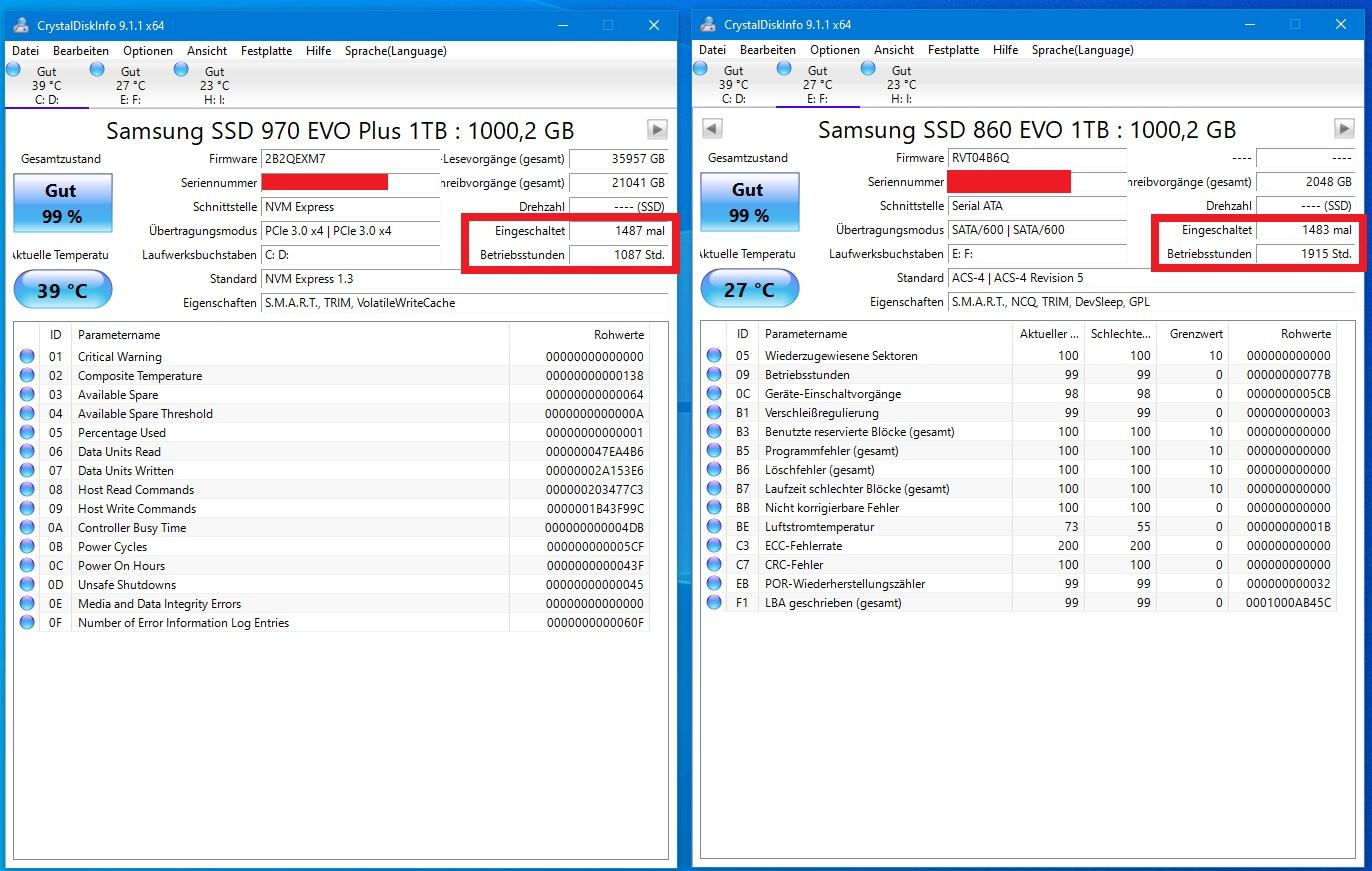1372x871 pixels.
Task: Click Samsung SSD 860 EVO 1TB title
Action: (x=1027, y=130)
